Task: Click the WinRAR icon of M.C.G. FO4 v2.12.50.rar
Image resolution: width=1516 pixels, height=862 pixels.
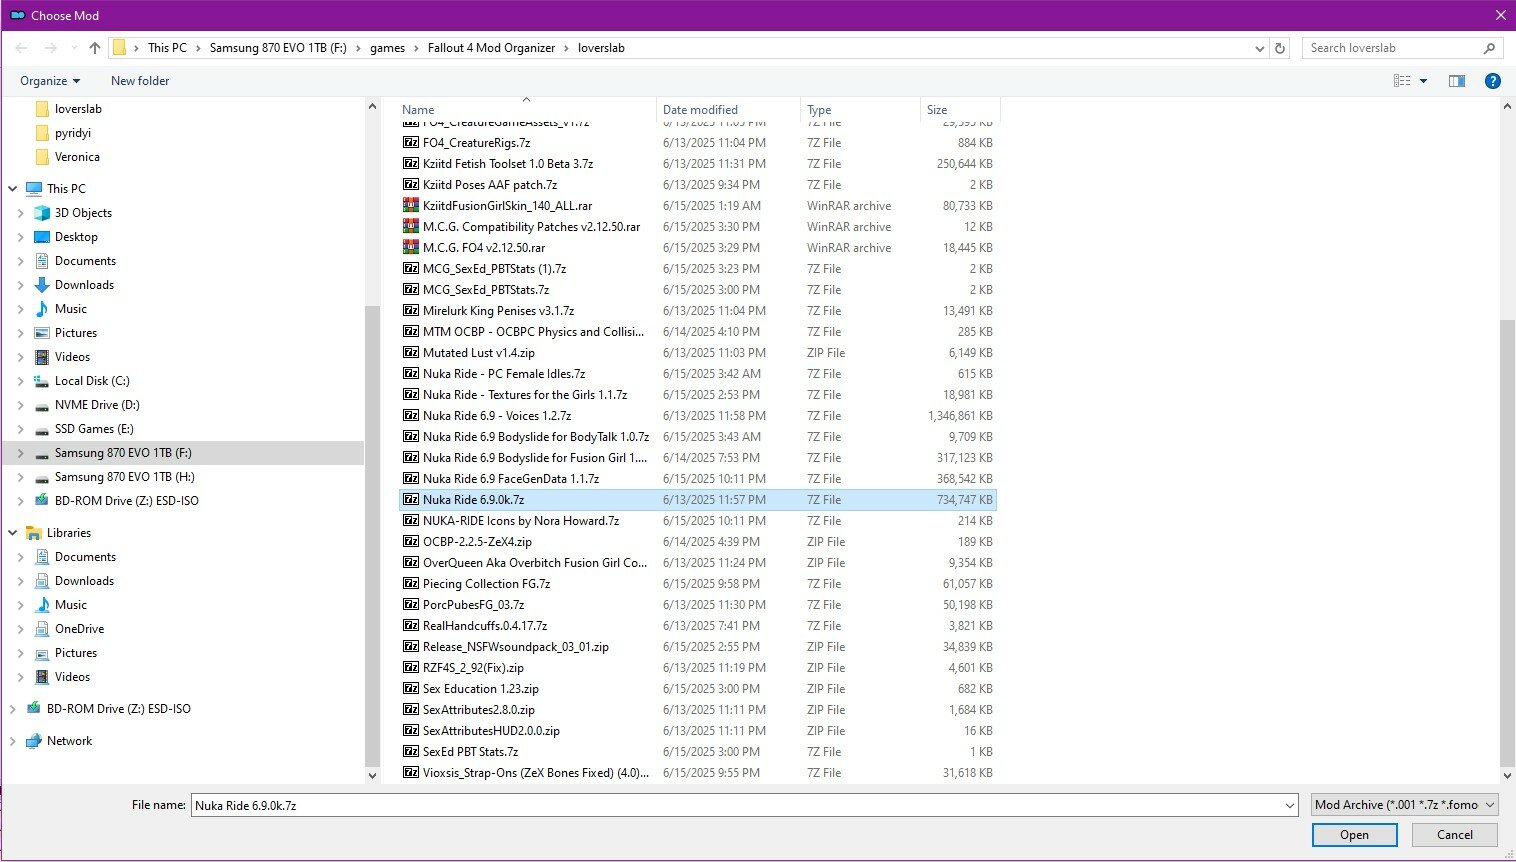Action: 410,247
